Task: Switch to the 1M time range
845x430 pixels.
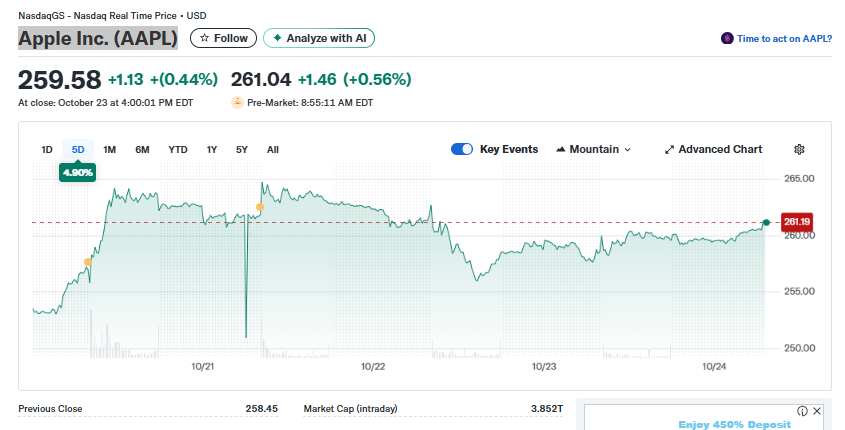Action: [x=110, y=149]
